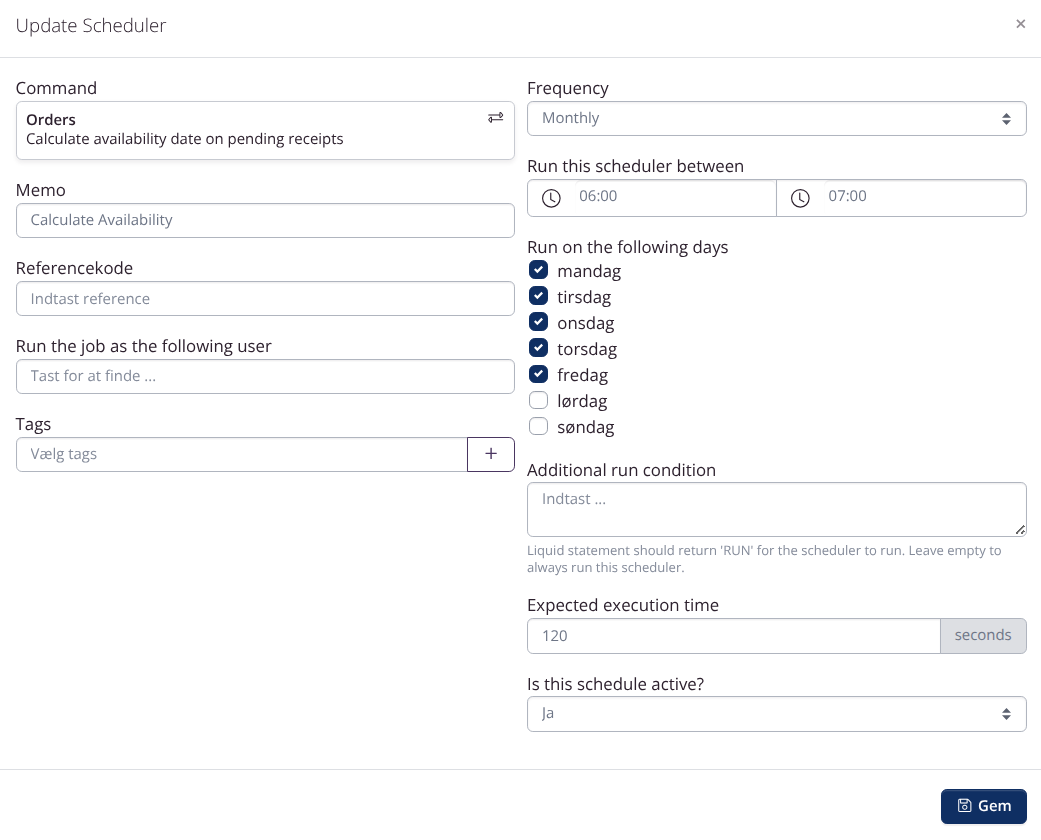Image resolution: width=1041 pixels, height=840 pixels.
Task: Click the fredag label text
Action: (582, 375)
